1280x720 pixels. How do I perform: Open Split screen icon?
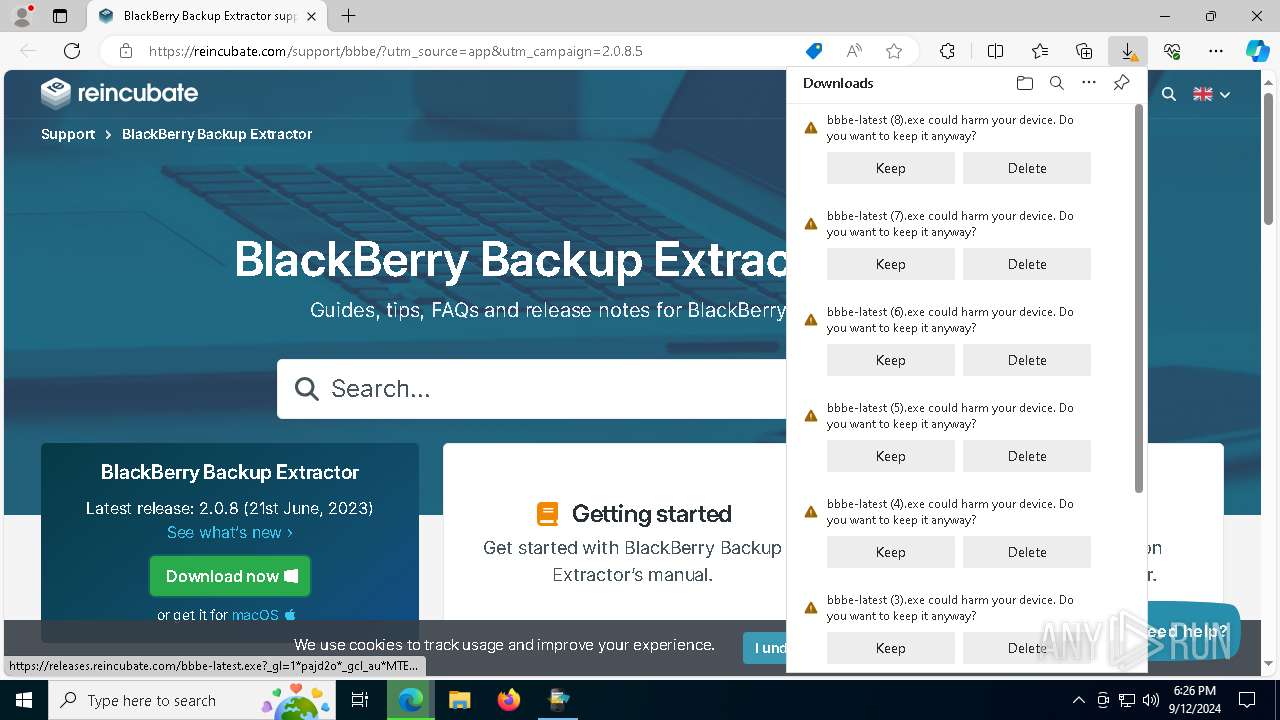pyautogui.click(x=995, y=51)
